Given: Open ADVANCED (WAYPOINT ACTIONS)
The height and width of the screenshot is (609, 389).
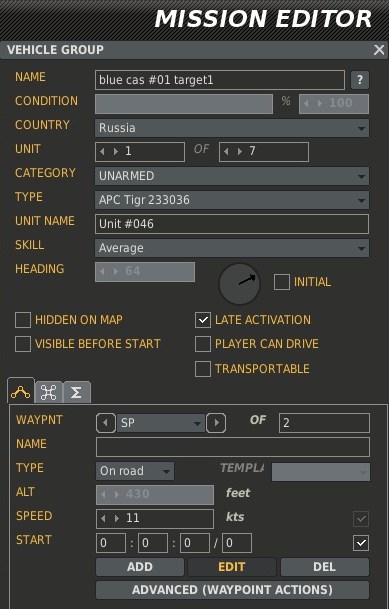Looking at the screenshot, I should 232,590.
